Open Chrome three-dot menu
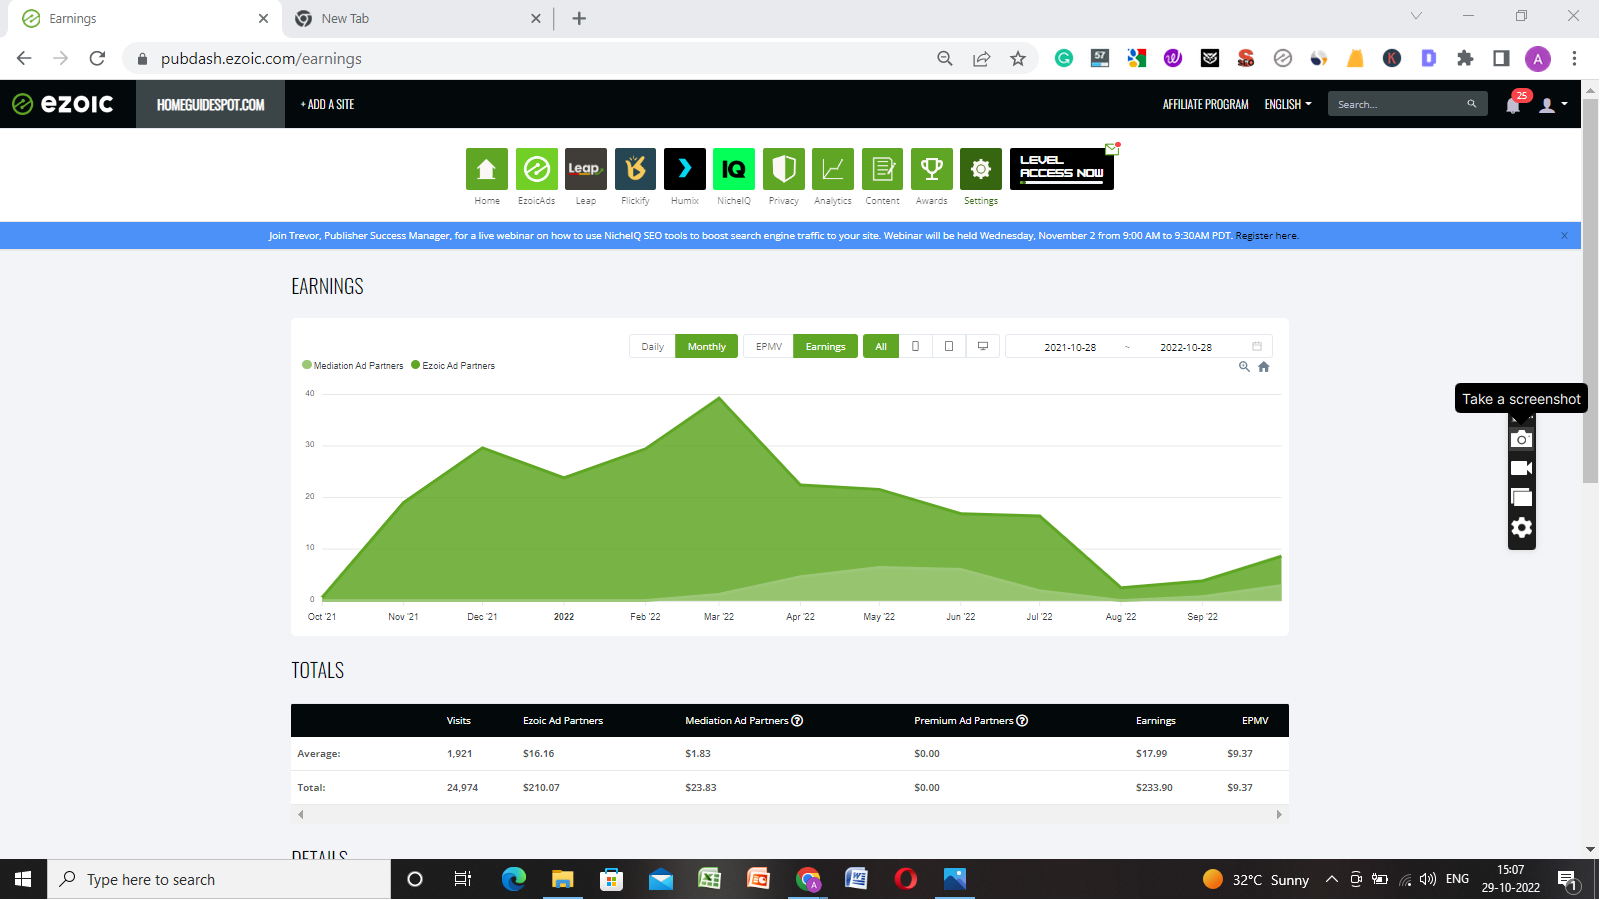Screen dimensions: 1600x900 [x=1574, y=58]
